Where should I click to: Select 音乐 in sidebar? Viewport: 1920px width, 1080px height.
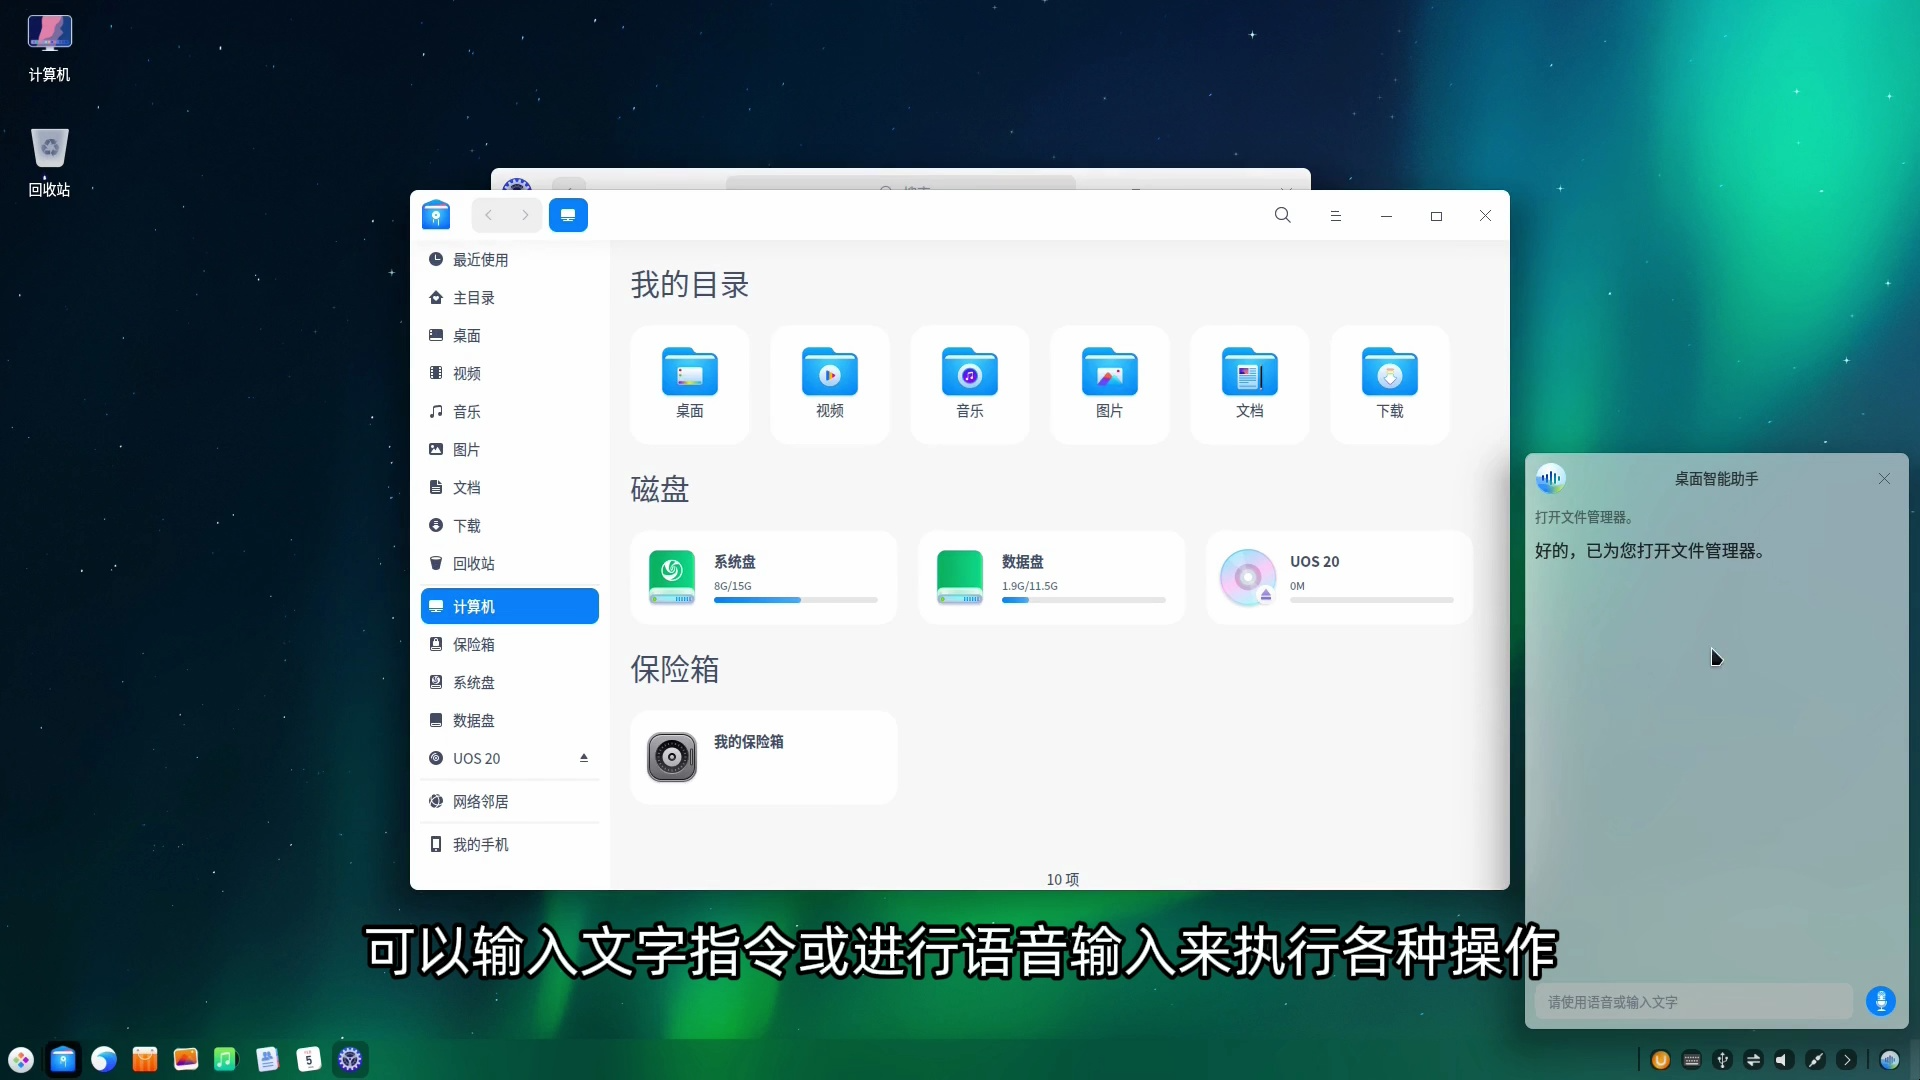[x=510, y=411]
